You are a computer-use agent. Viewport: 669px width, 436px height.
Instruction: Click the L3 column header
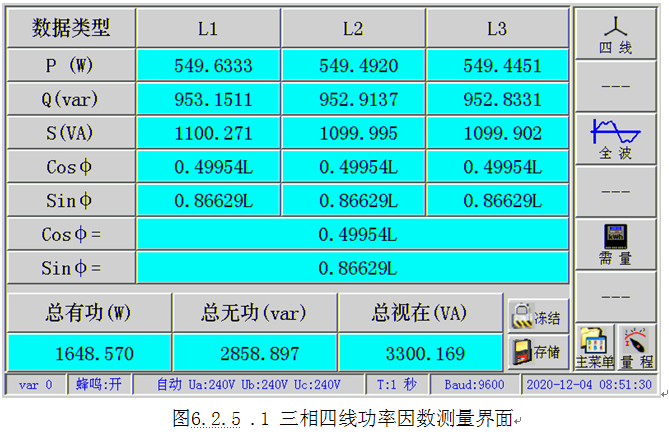coord(497,28)
